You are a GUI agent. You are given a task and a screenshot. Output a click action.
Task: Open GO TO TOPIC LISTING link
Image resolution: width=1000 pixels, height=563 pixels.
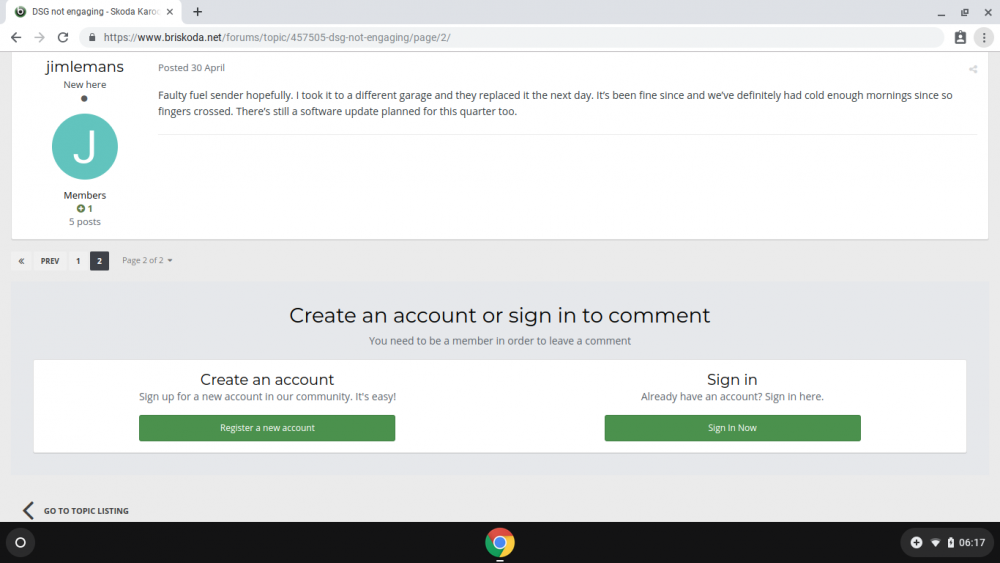pos(86,511)
